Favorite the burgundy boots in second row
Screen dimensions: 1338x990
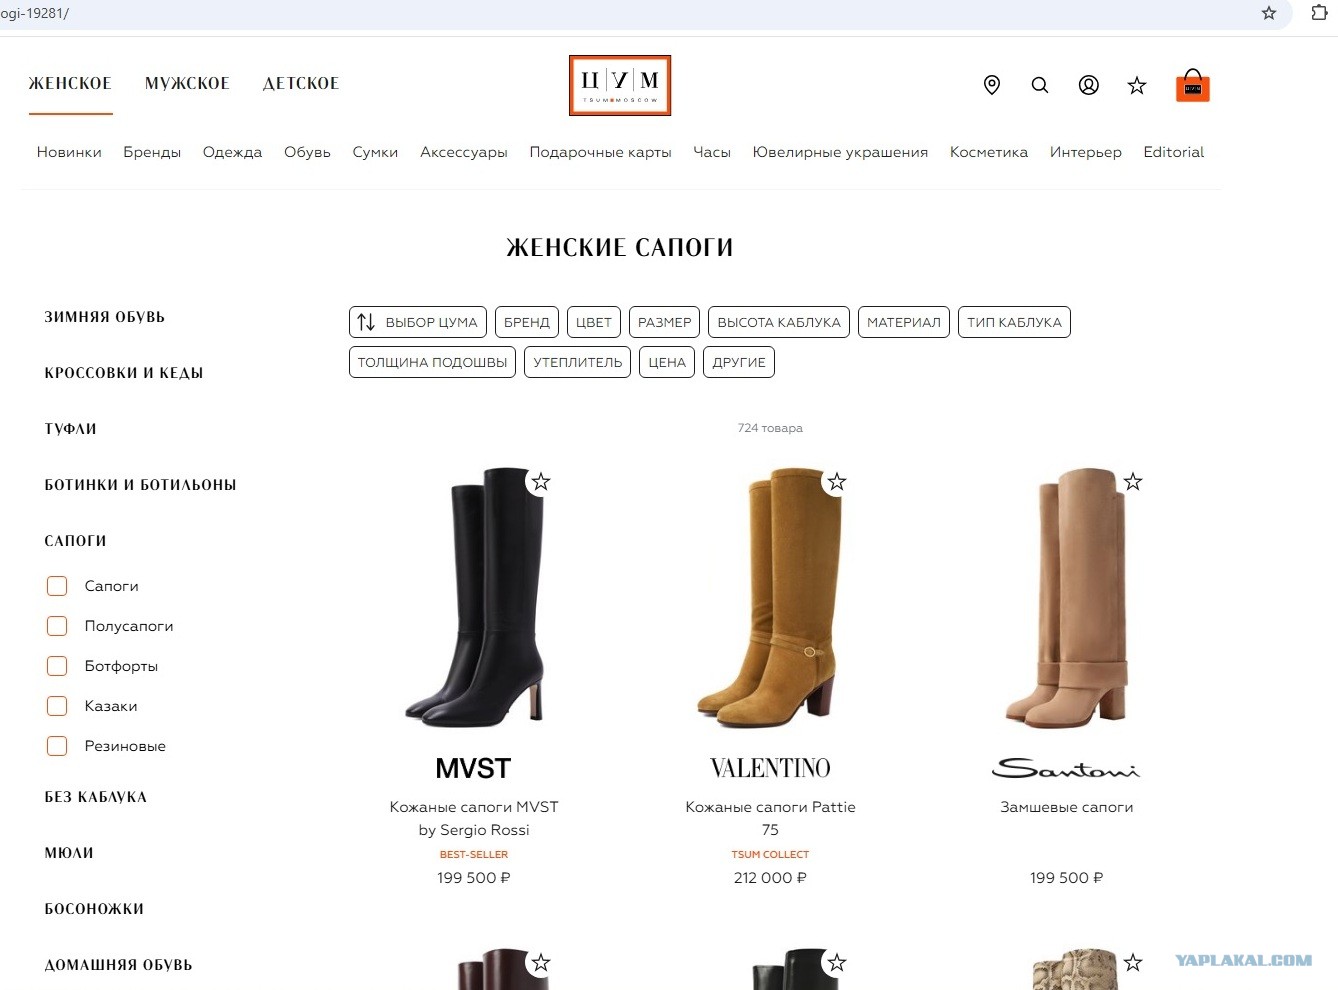pos(541,963)
